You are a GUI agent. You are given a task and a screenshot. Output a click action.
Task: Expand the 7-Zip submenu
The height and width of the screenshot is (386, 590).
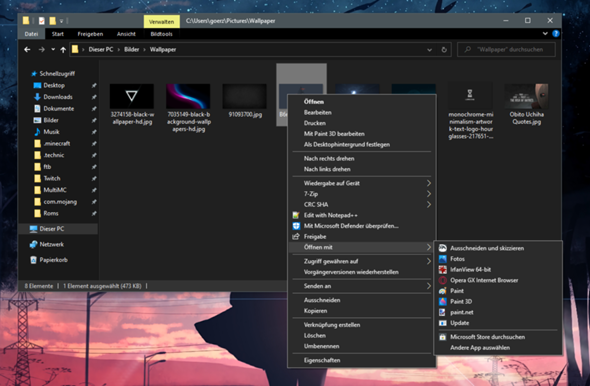(362, 194)
